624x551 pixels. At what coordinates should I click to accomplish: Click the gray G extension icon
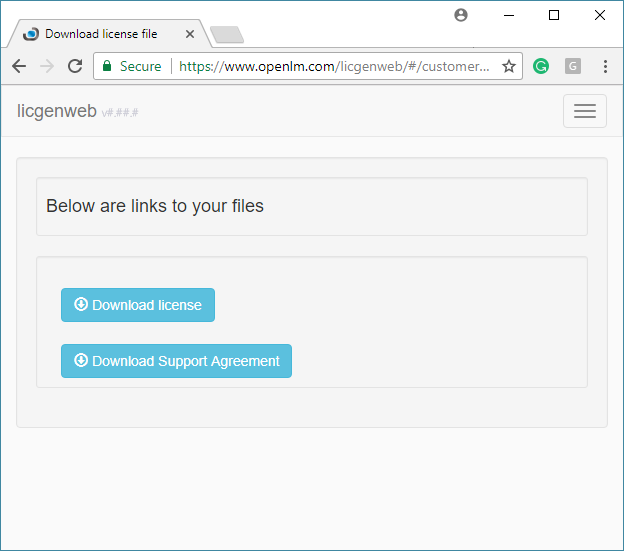coord(573,66)
